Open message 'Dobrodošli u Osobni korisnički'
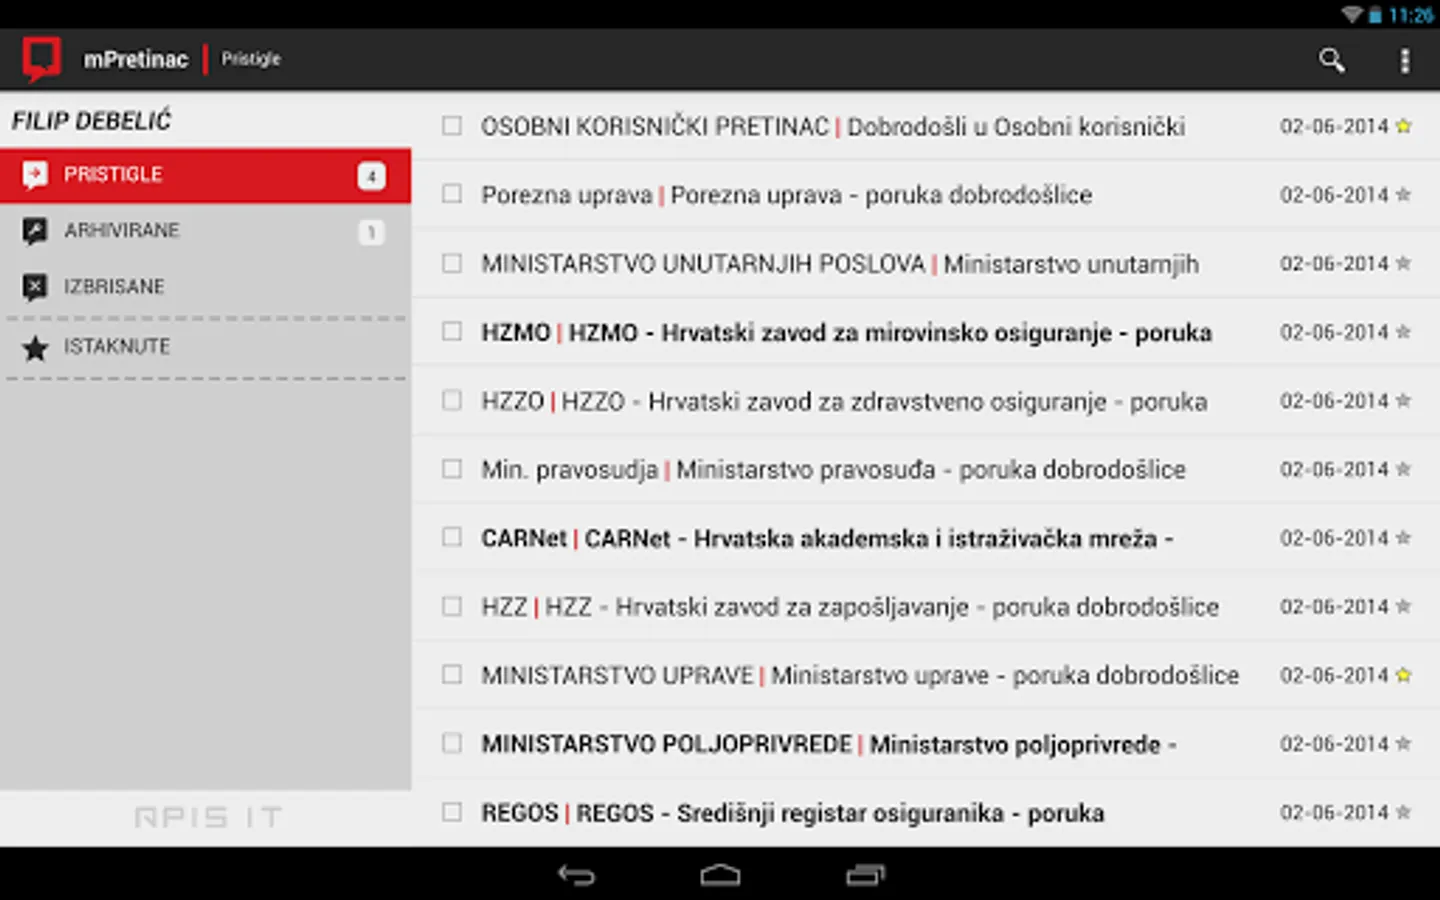This screenshot has height=900, width=1440. [1016, 127]
